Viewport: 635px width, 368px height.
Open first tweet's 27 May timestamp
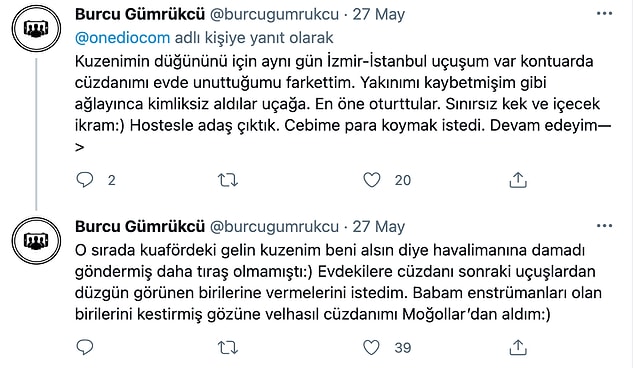(x=379, y=15)
